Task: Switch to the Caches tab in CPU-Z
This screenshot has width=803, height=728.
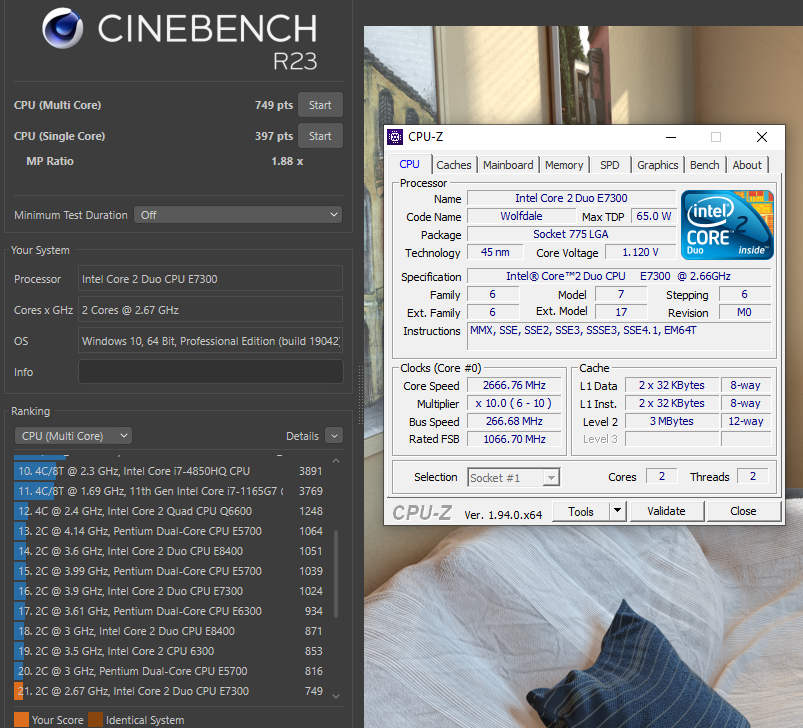Action: tap(454, 165)
